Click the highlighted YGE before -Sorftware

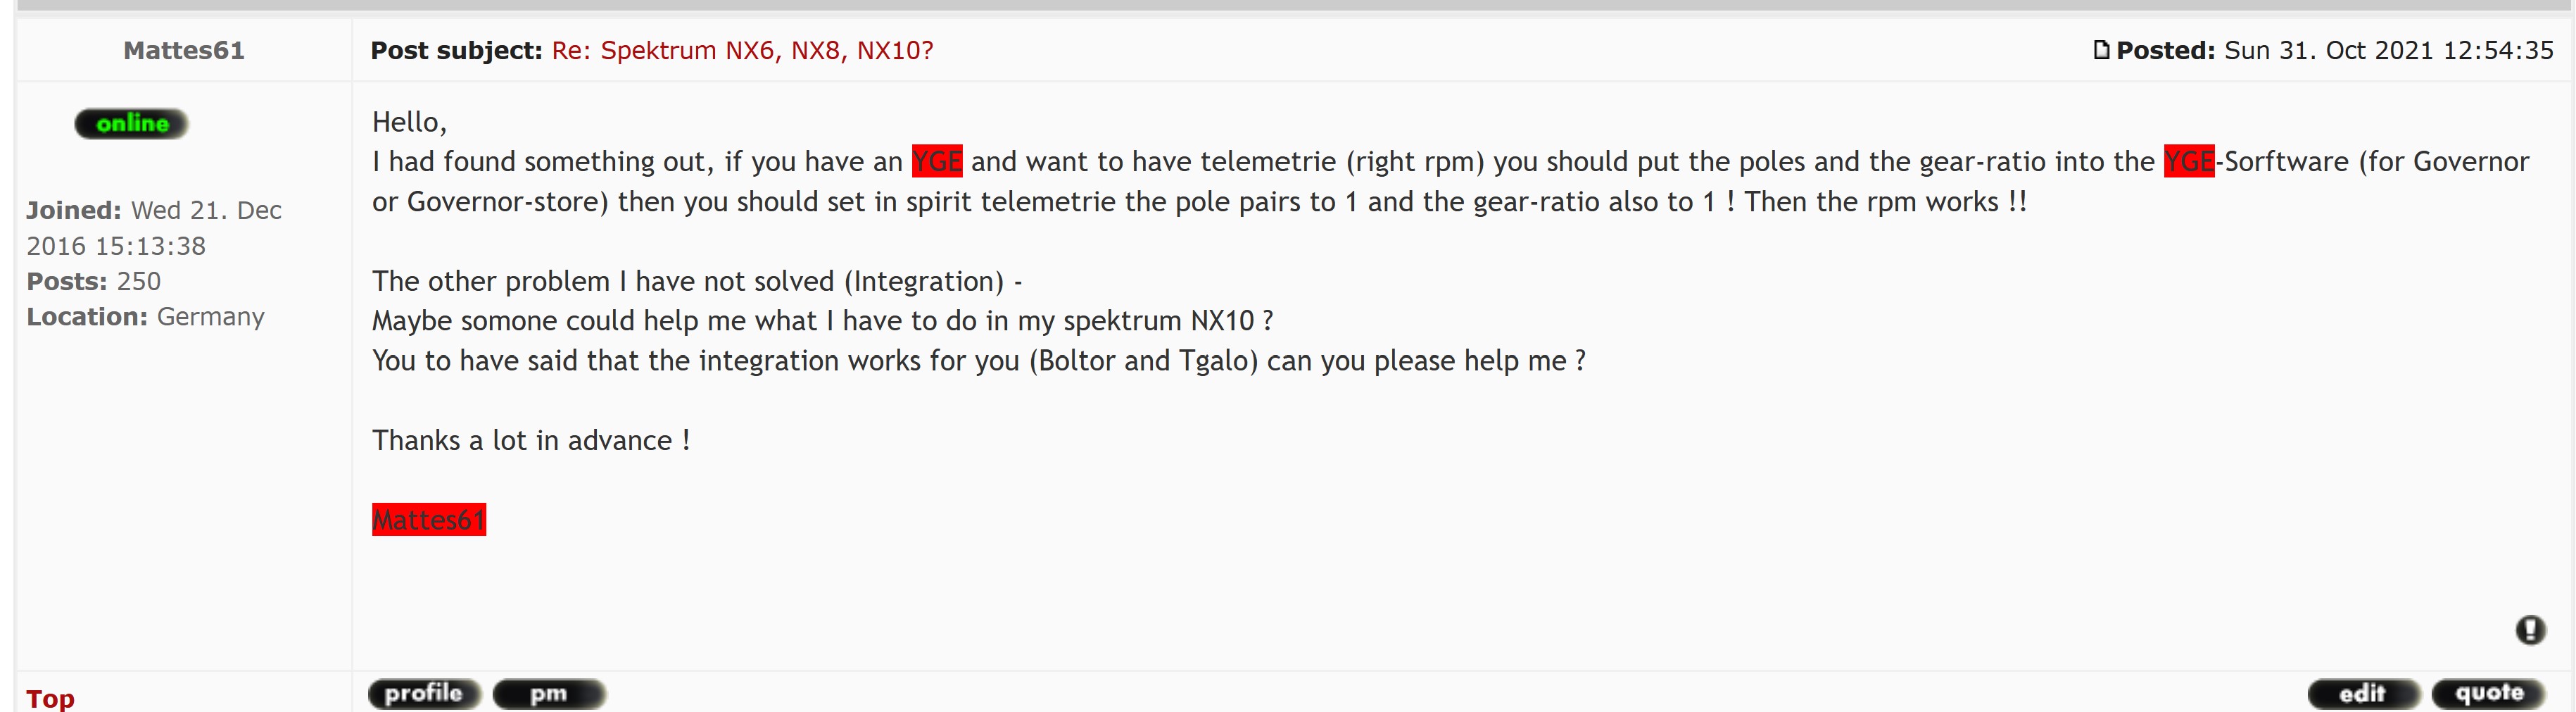coord(2189,161)
